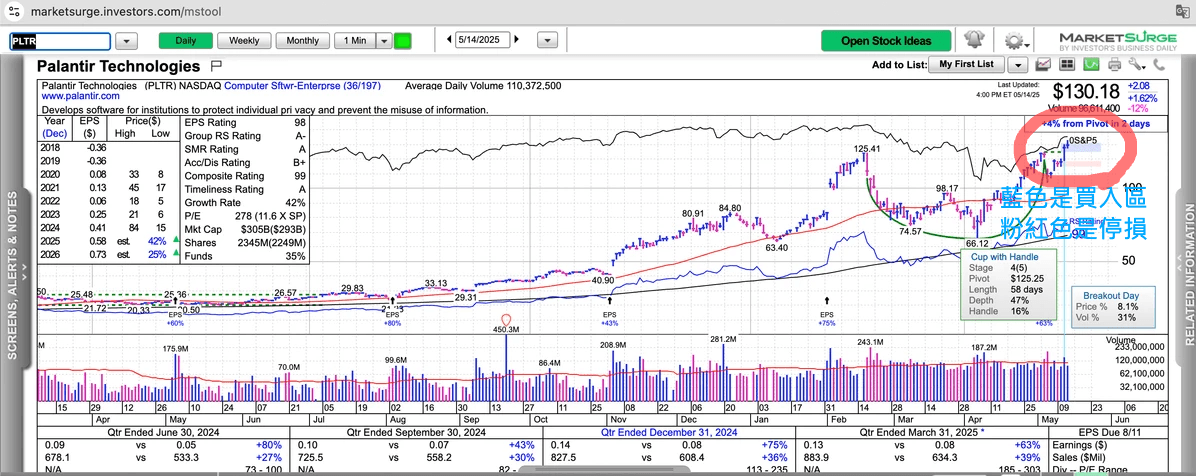
Task: Switch to the multi-panel grid layout icon
Action: (x=1067, y=65)
